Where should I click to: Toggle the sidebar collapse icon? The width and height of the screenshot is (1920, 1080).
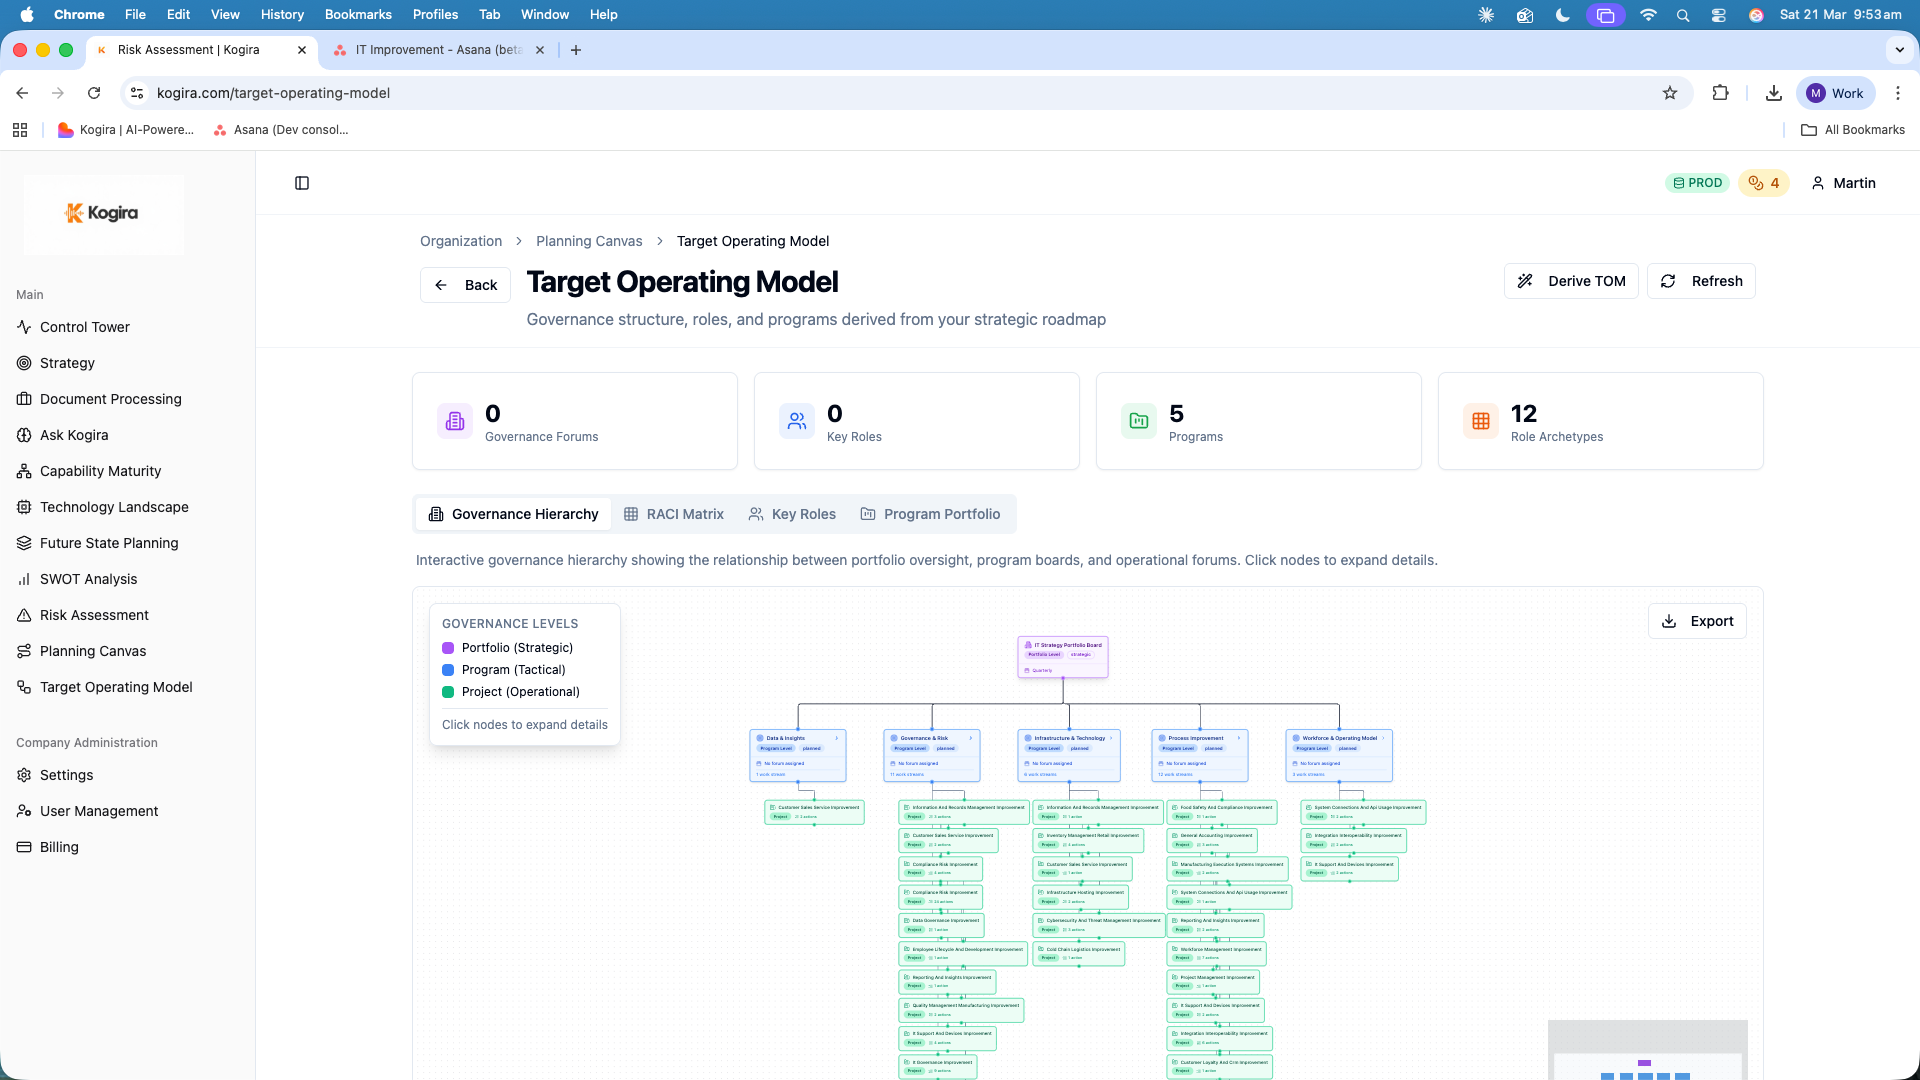pos(302,183)
